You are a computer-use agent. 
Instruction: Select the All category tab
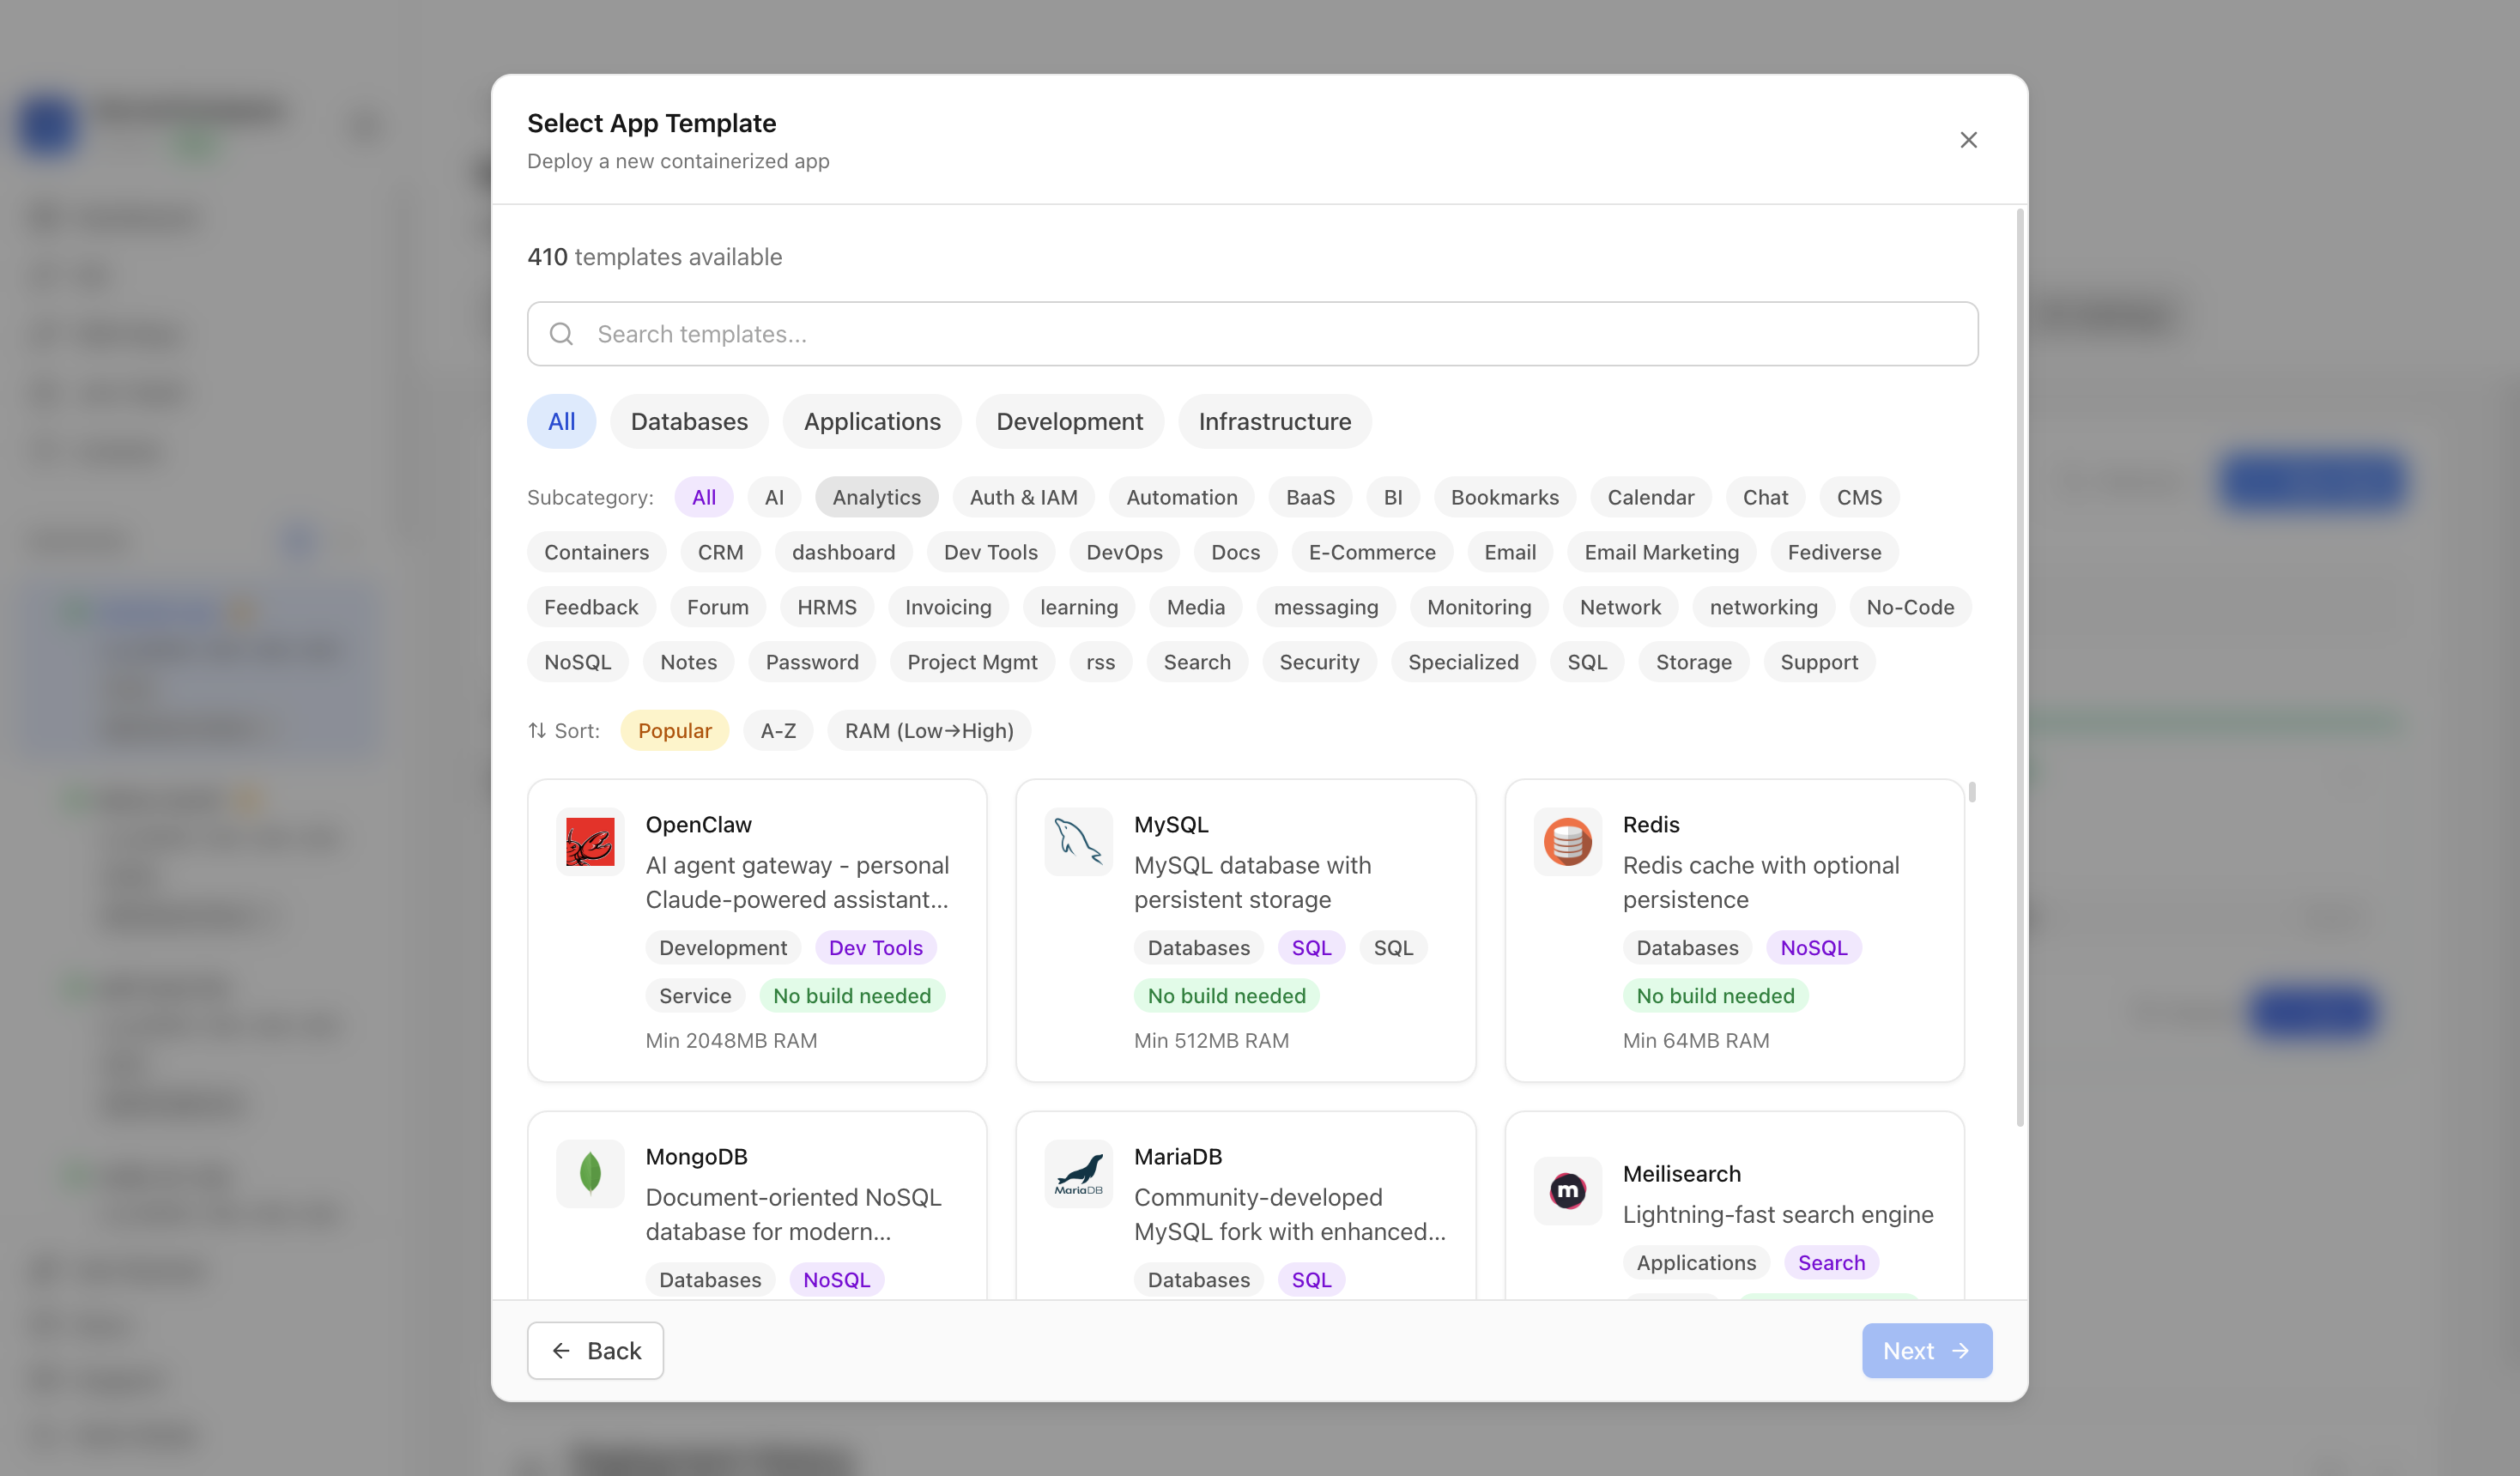coord(562,421)
